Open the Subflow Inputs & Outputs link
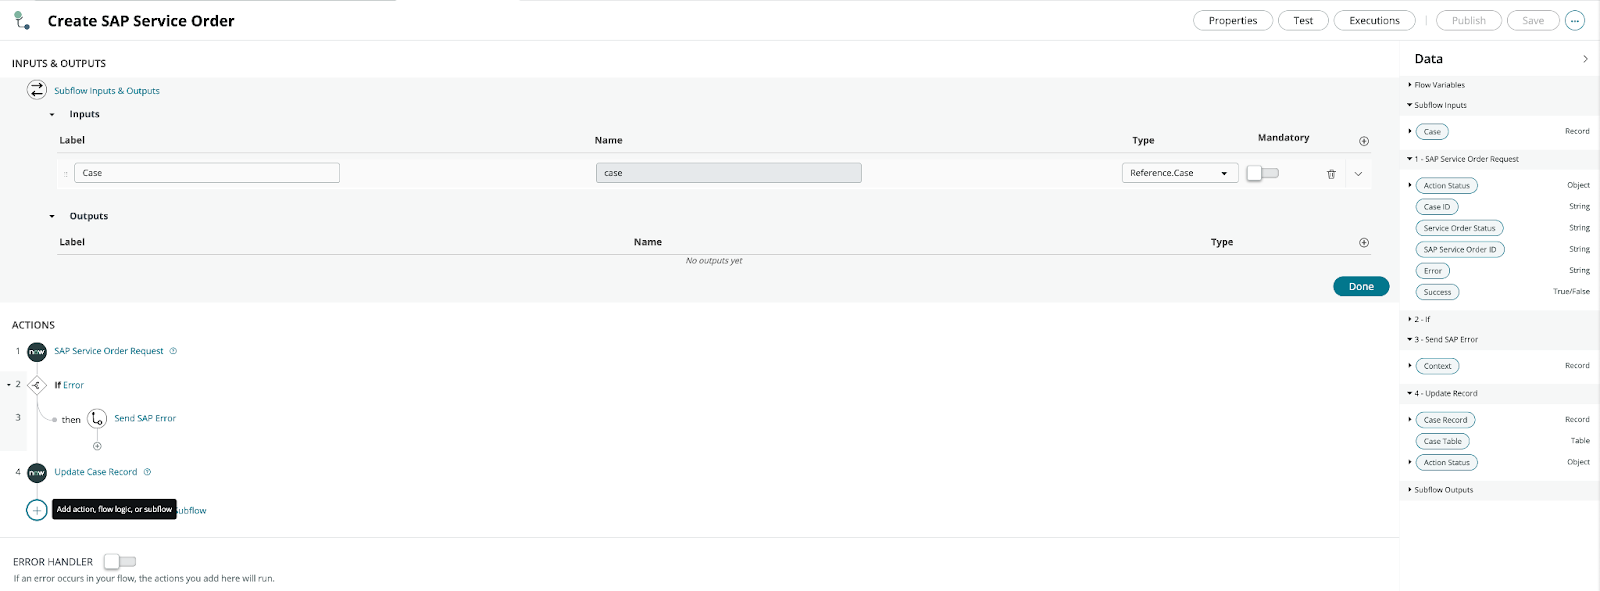 coord(107,91)
